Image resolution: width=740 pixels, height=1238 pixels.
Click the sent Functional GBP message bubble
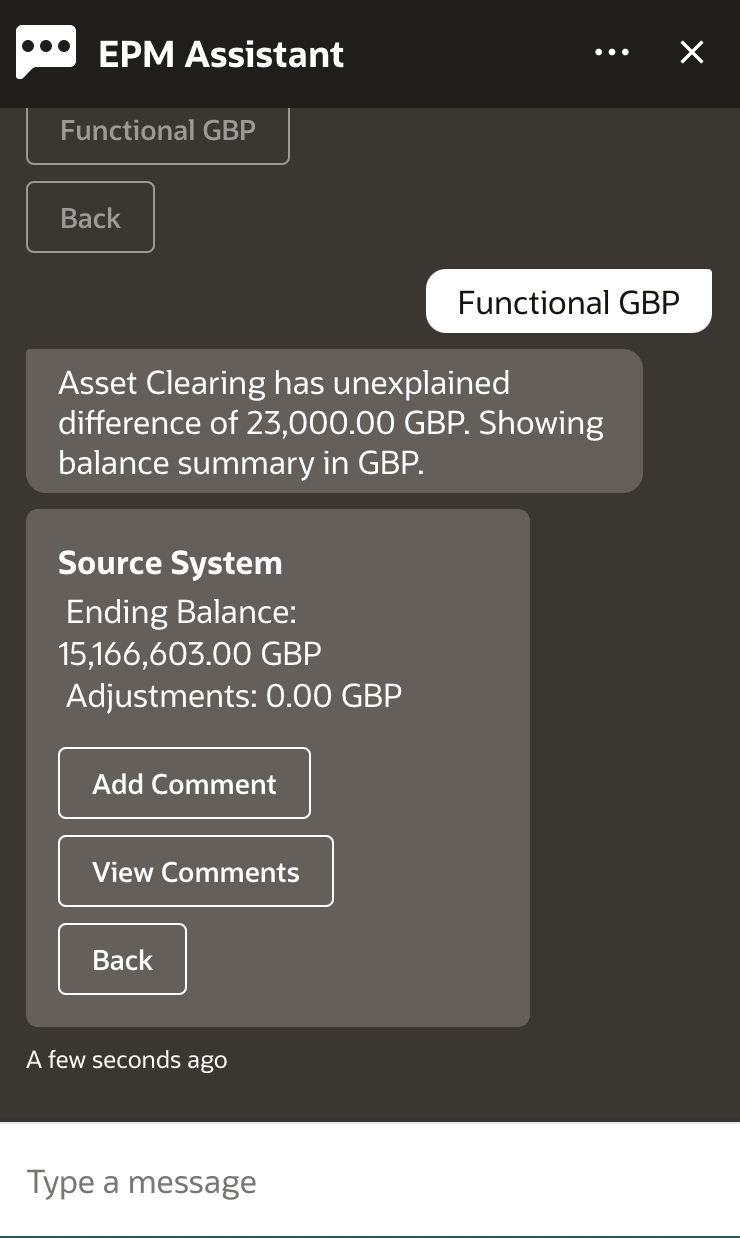click(x=568, y=300)
